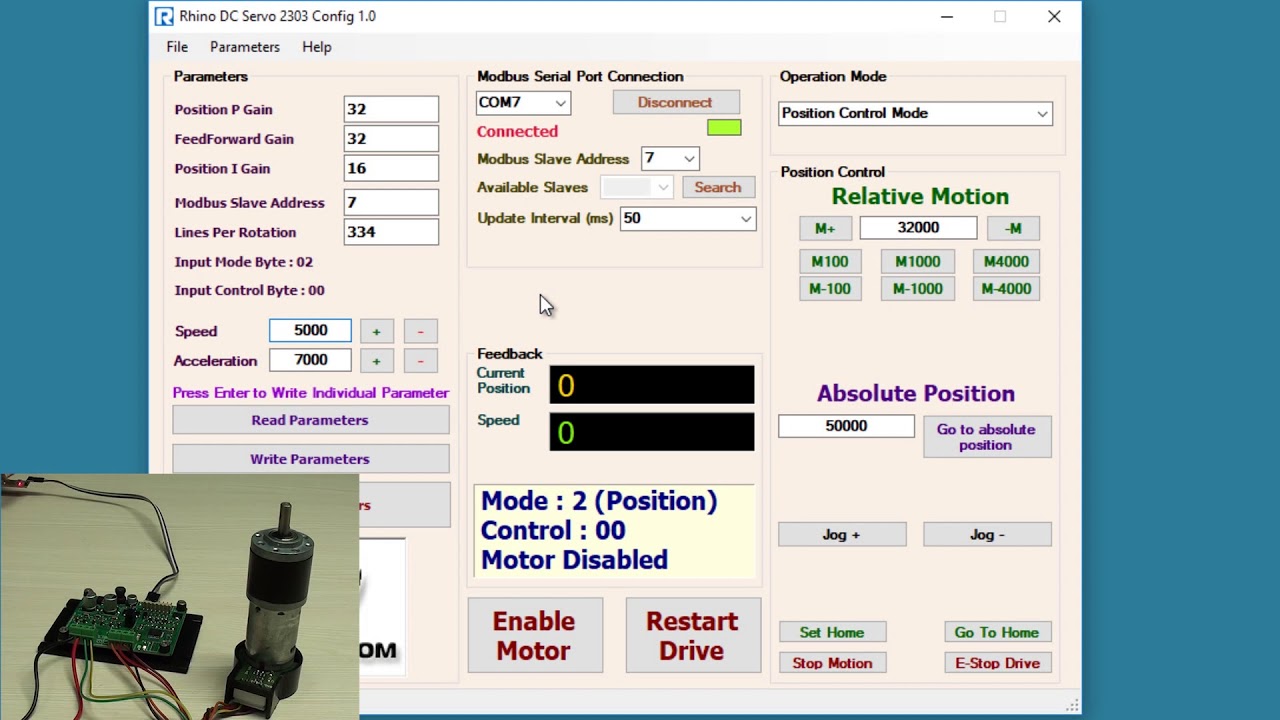The height and width of the screenshot is (720, 1280).
Task: Click the M-1000 button
Action: [918, 289]
